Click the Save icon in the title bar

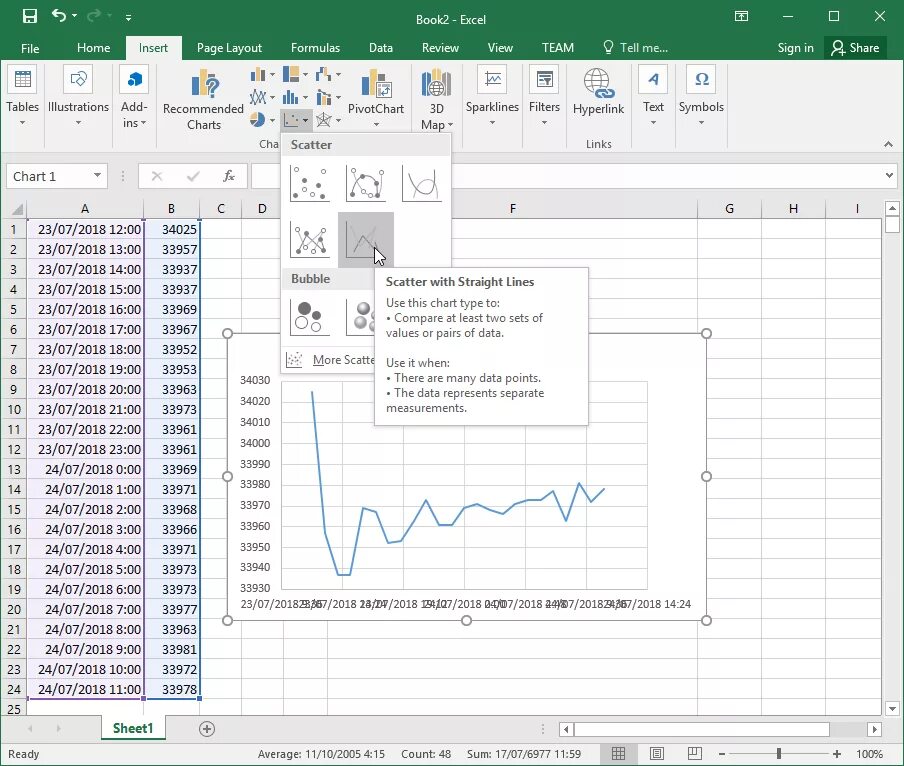click(29, 16)
